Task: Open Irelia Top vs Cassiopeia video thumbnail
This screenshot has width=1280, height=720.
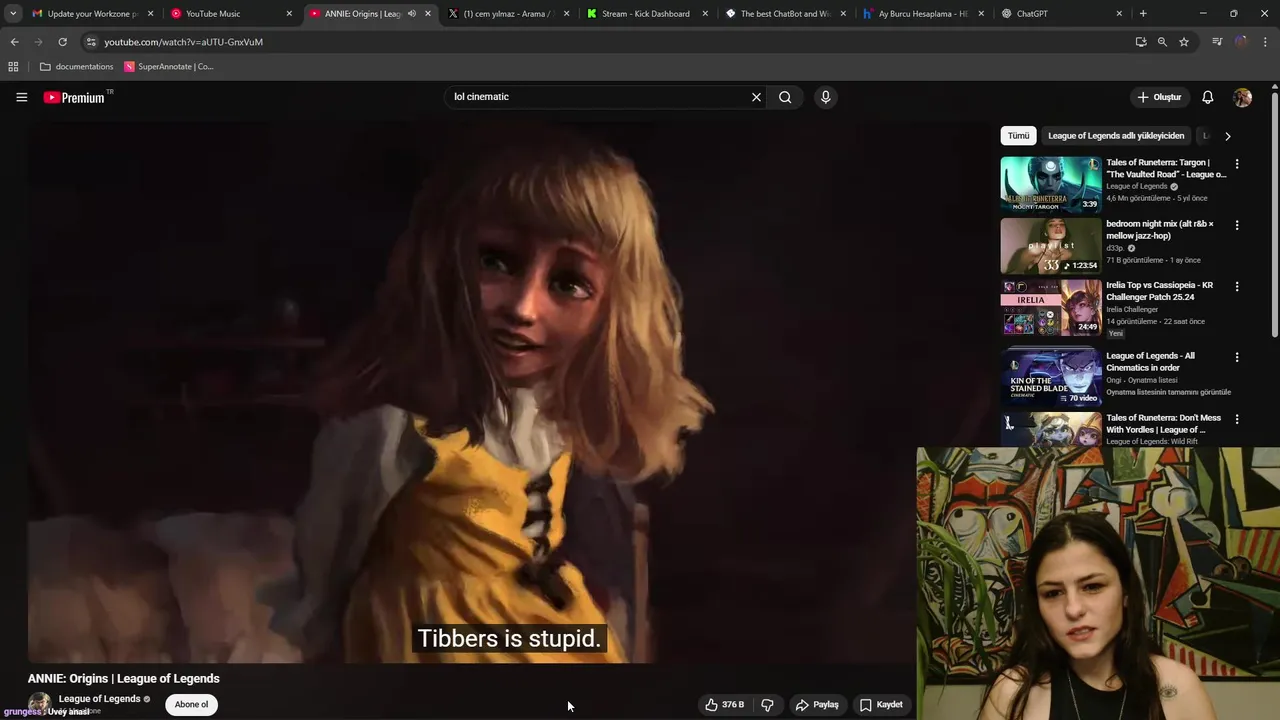Action: point(1050,307)
